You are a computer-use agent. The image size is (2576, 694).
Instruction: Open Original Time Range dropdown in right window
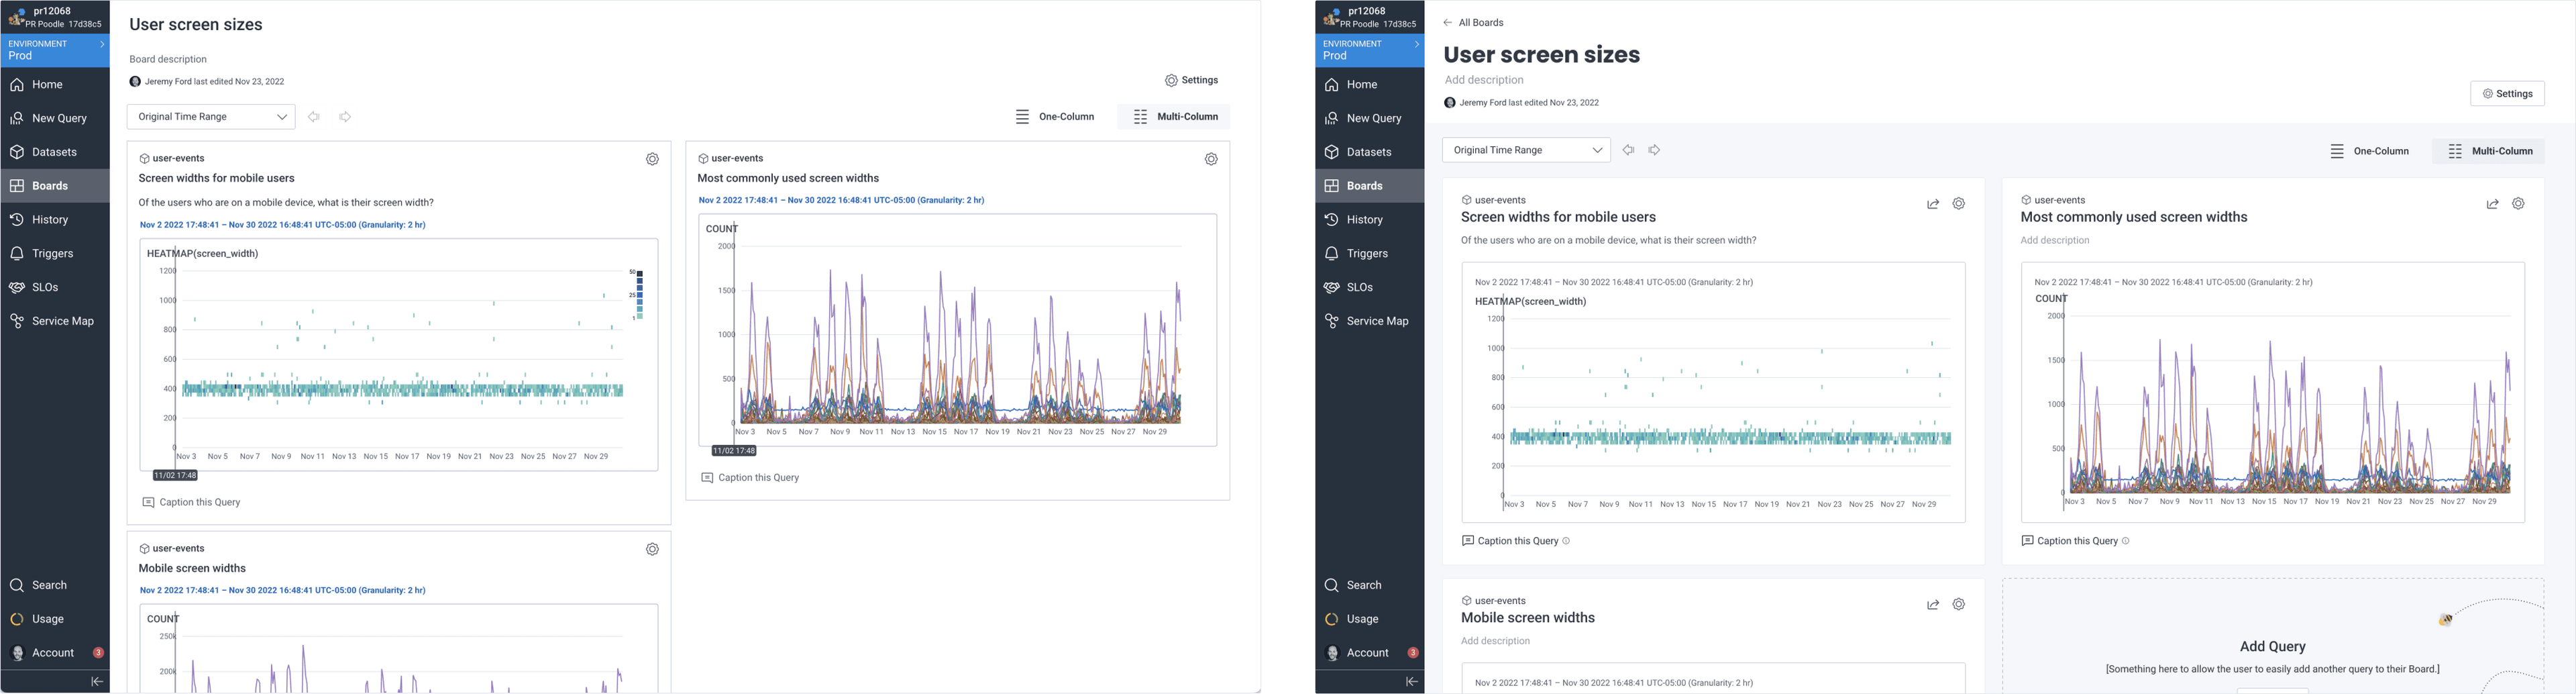coord(1526,150)
